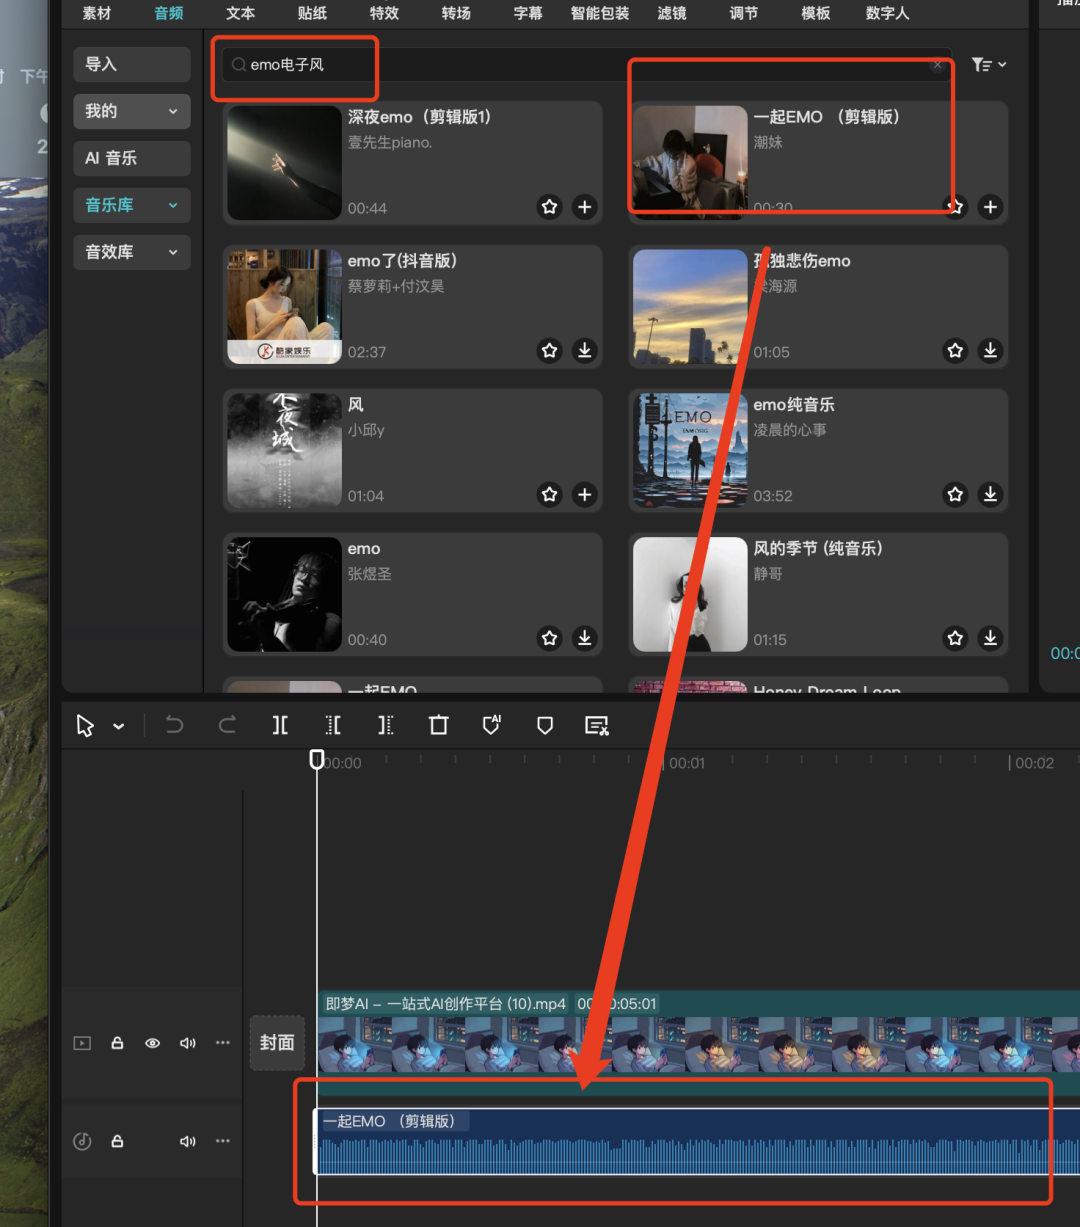This screenshot has width=1080, height=1227.
Task: Lock the audio track with its padlock icon
Action: click(x=117, y=1141)
